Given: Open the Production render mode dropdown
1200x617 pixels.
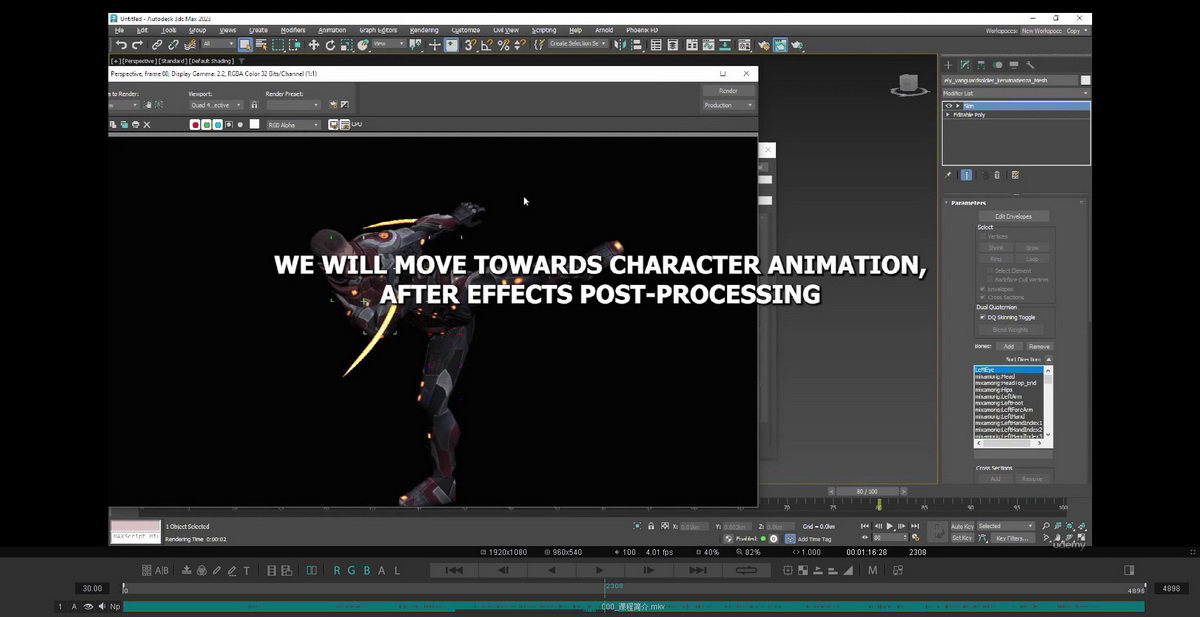Looking at the screenshot, I should point(728,105).
